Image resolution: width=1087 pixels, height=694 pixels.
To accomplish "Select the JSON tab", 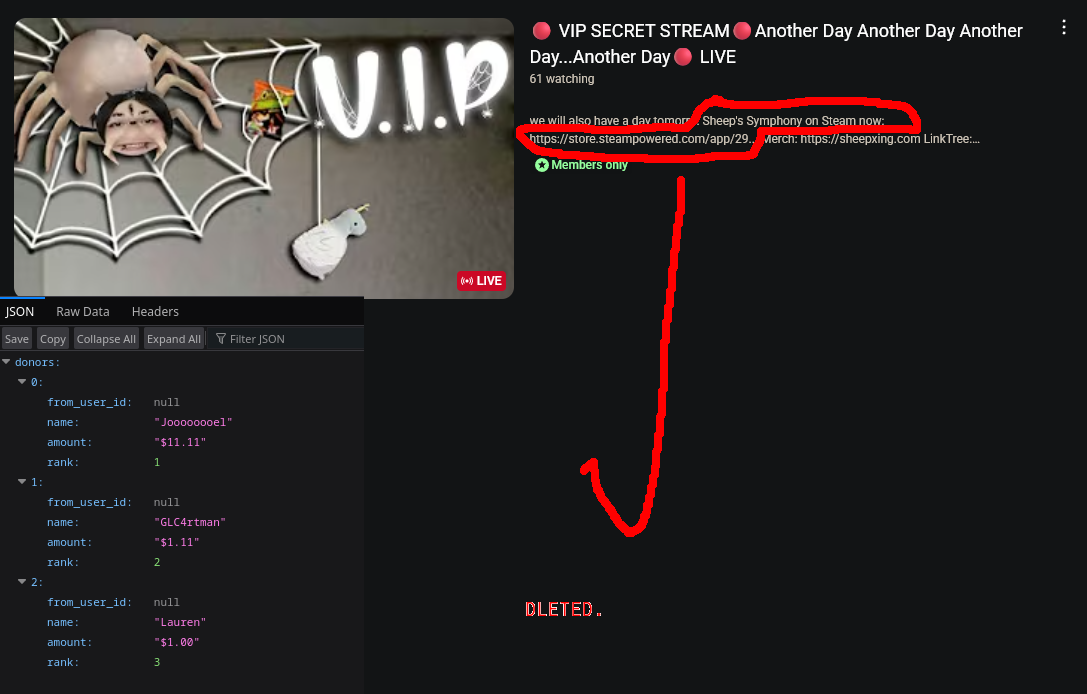I will tap(20, 311).
